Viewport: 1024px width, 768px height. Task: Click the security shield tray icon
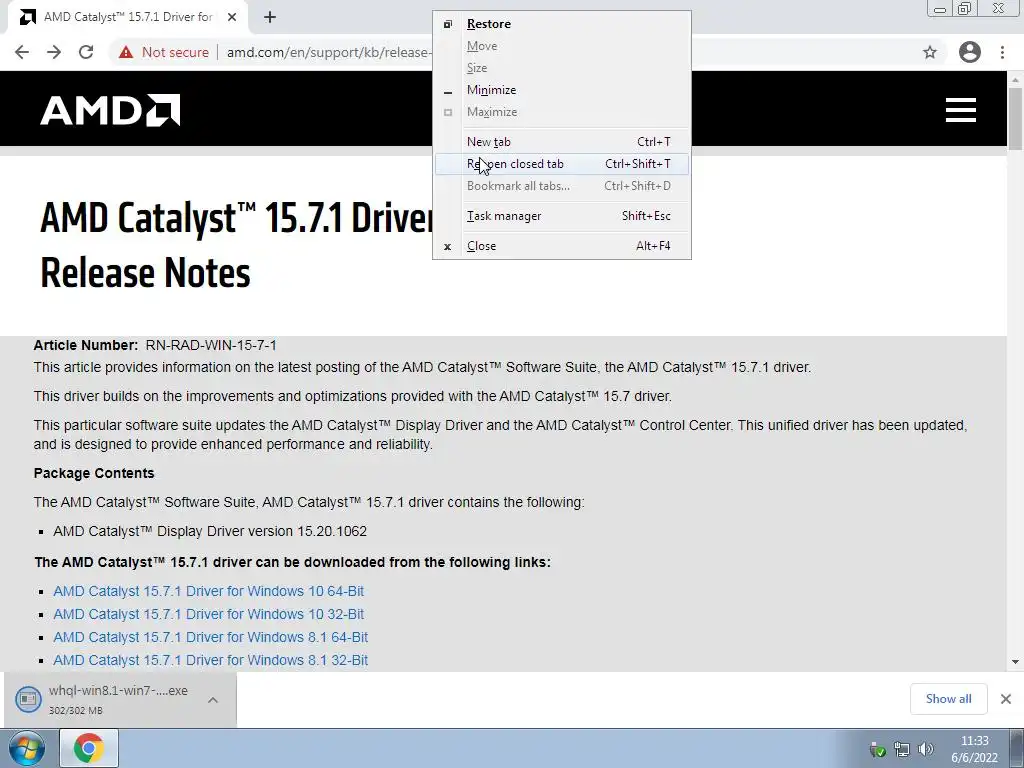click(x=878, y=749)
